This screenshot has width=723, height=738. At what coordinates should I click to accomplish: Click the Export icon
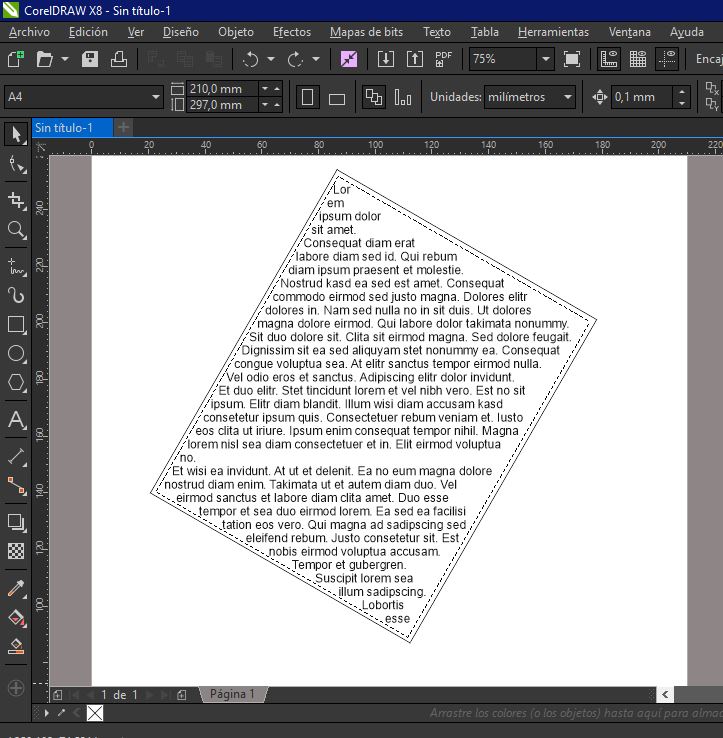pos(415,59)
